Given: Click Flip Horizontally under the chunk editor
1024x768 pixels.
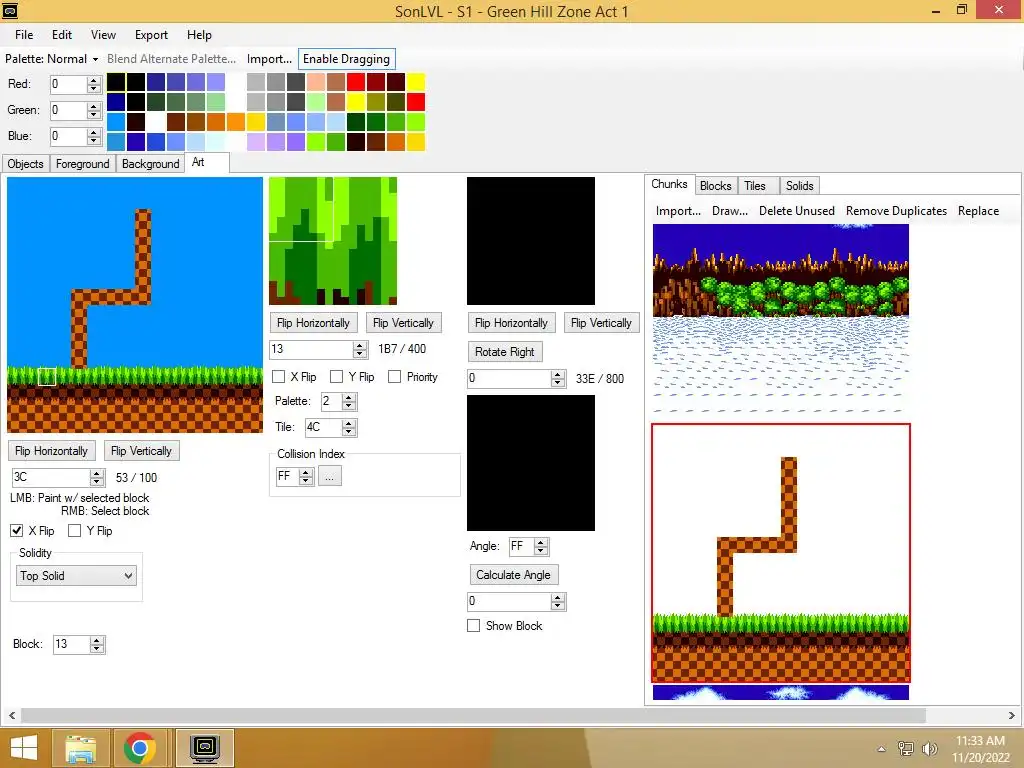Looking at the screenshot, I should (x=52, y=451).
